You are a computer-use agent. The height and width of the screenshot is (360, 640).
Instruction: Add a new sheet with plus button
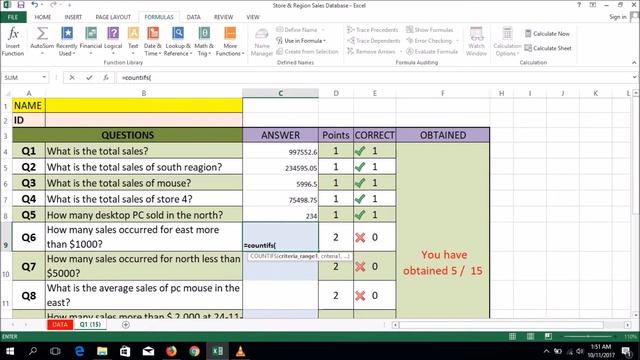[x=126, y=325]
